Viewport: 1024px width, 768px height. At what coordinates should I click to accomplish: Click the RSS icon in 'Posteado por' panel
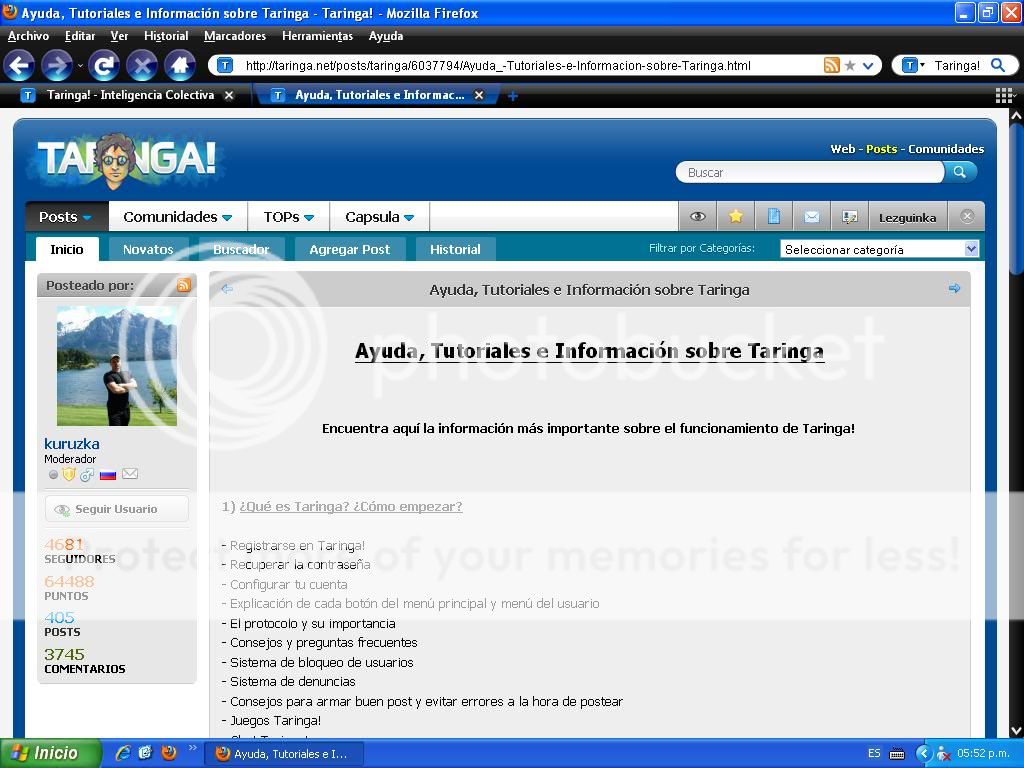[x=184, y=285]
